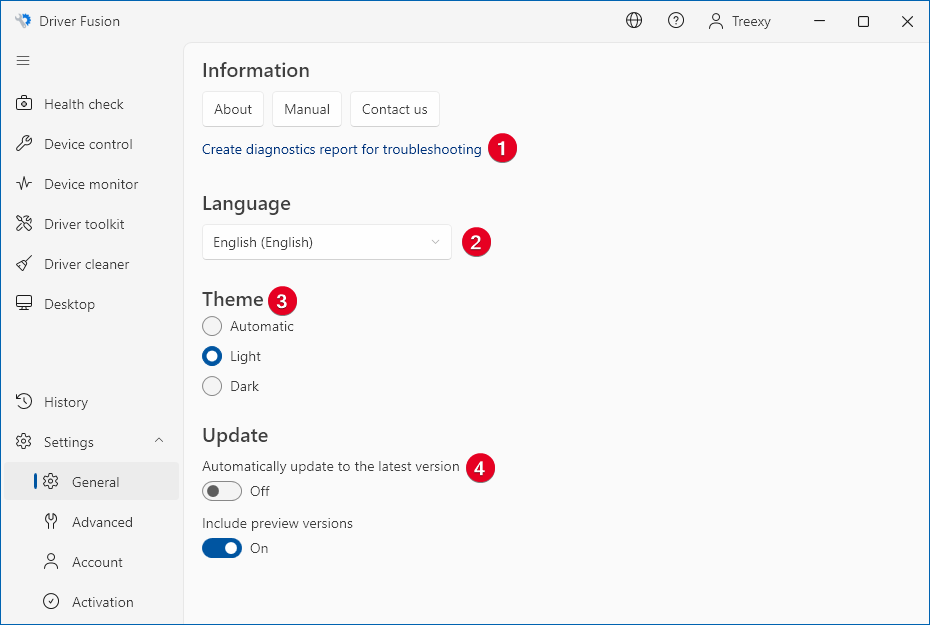
Task: Open Account settings
Action: pos(92,562)
